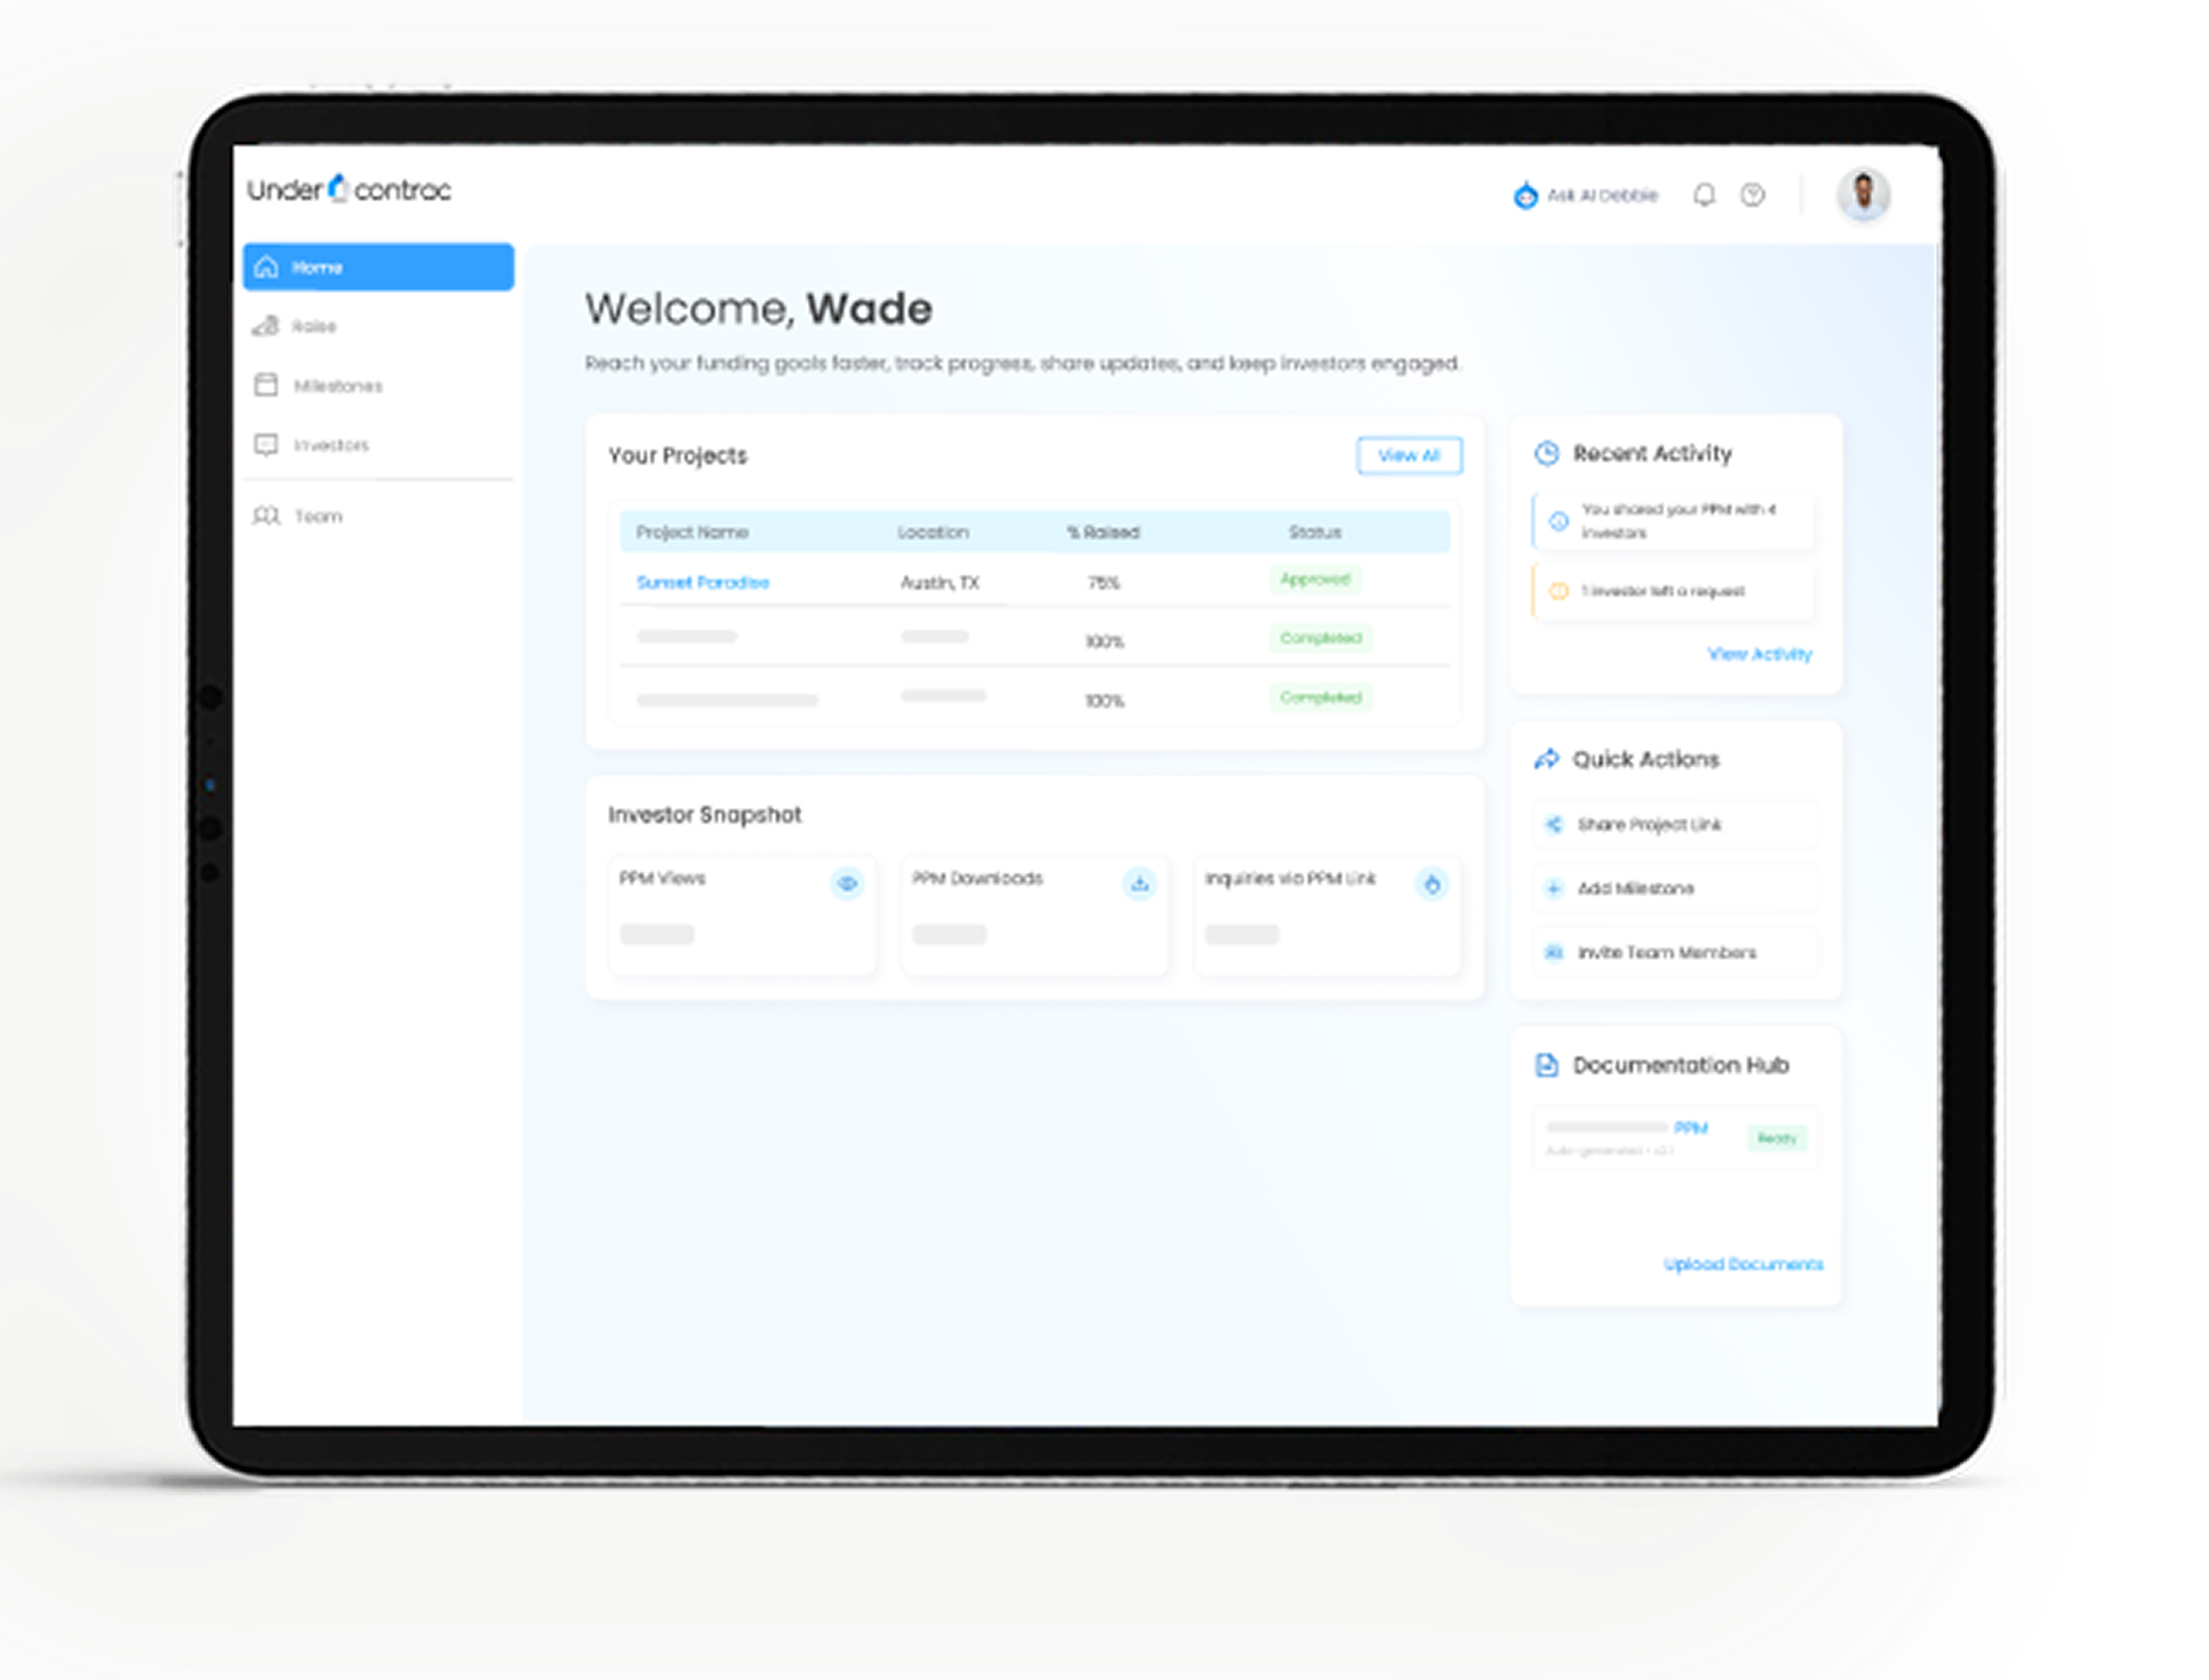Viewport: 2209px width, 1680px height.
Task: Click the notification bell icon
Action: tap(1704, 195)
